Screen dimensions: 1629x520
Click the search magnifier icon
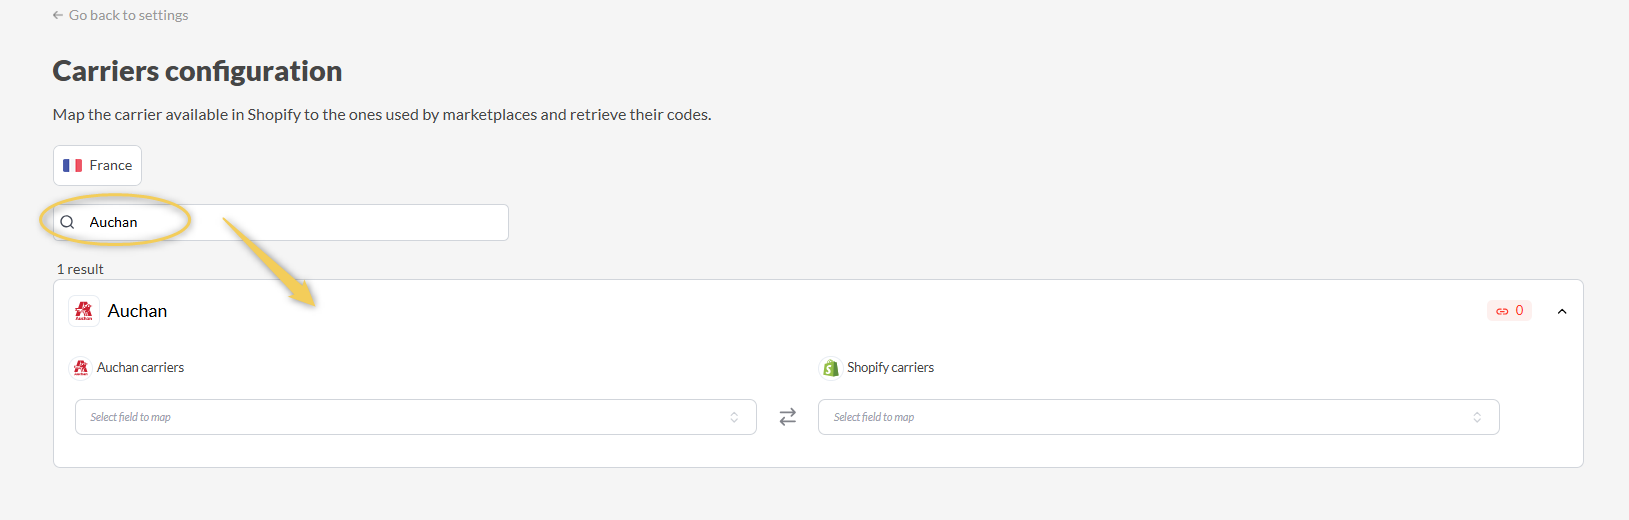pos(68,222)
